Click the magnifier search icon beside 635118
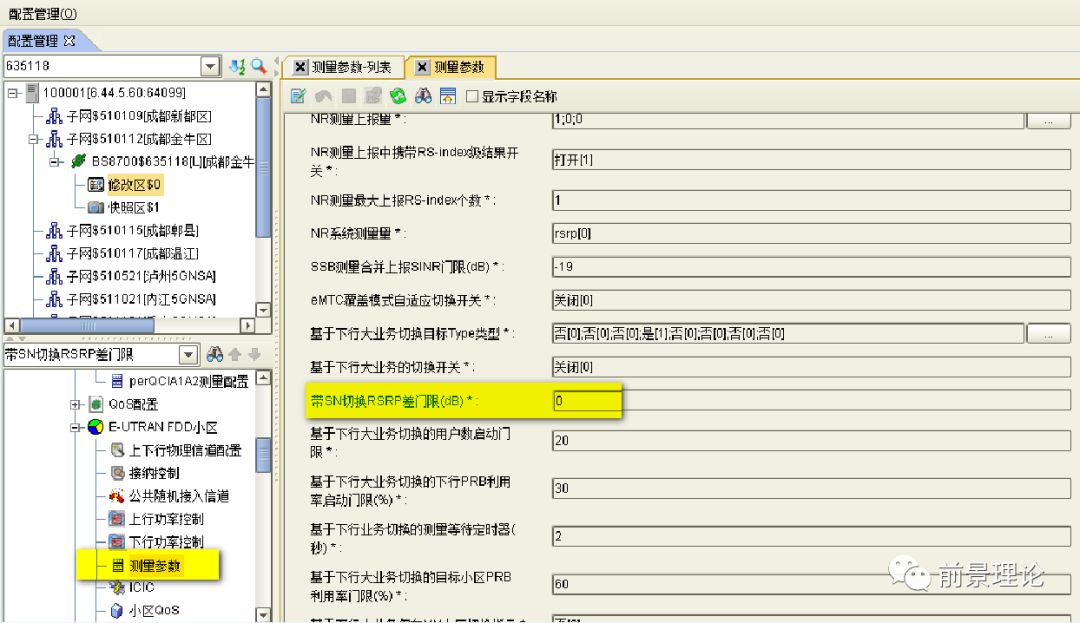Viewport: 1080px width, 623px height. (x=259, y=67)
